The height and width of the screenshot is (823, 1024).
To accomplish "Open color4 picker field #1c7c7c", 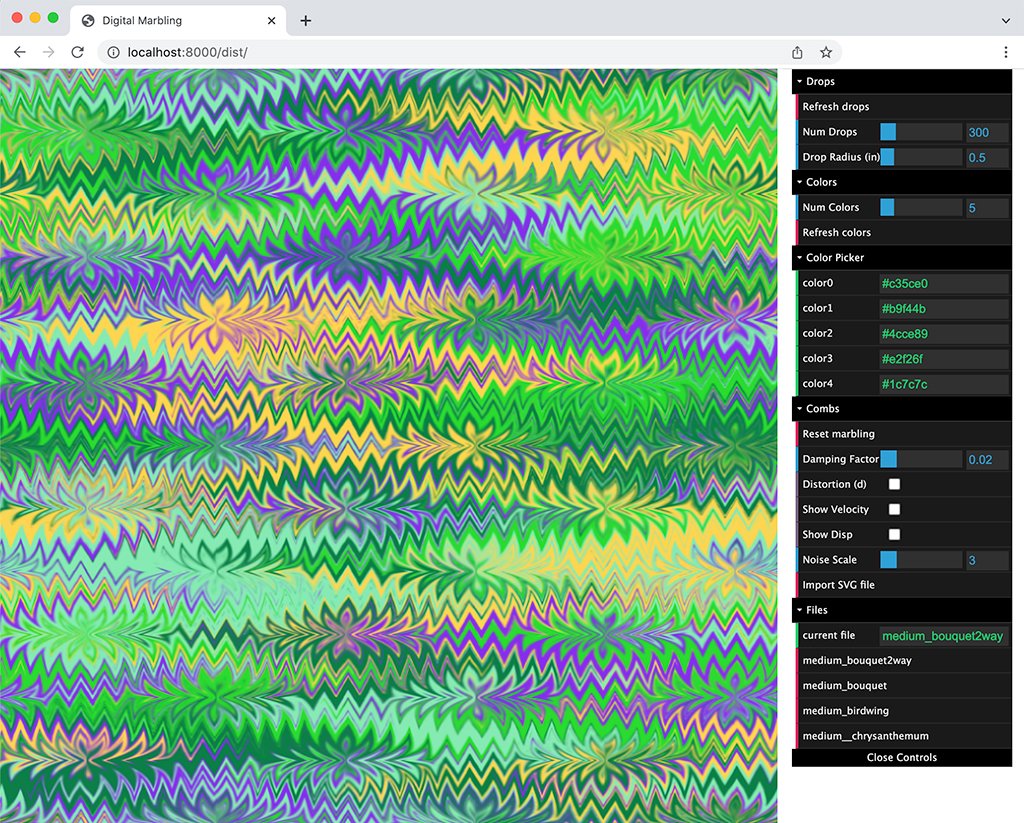I will click(944, 383).
